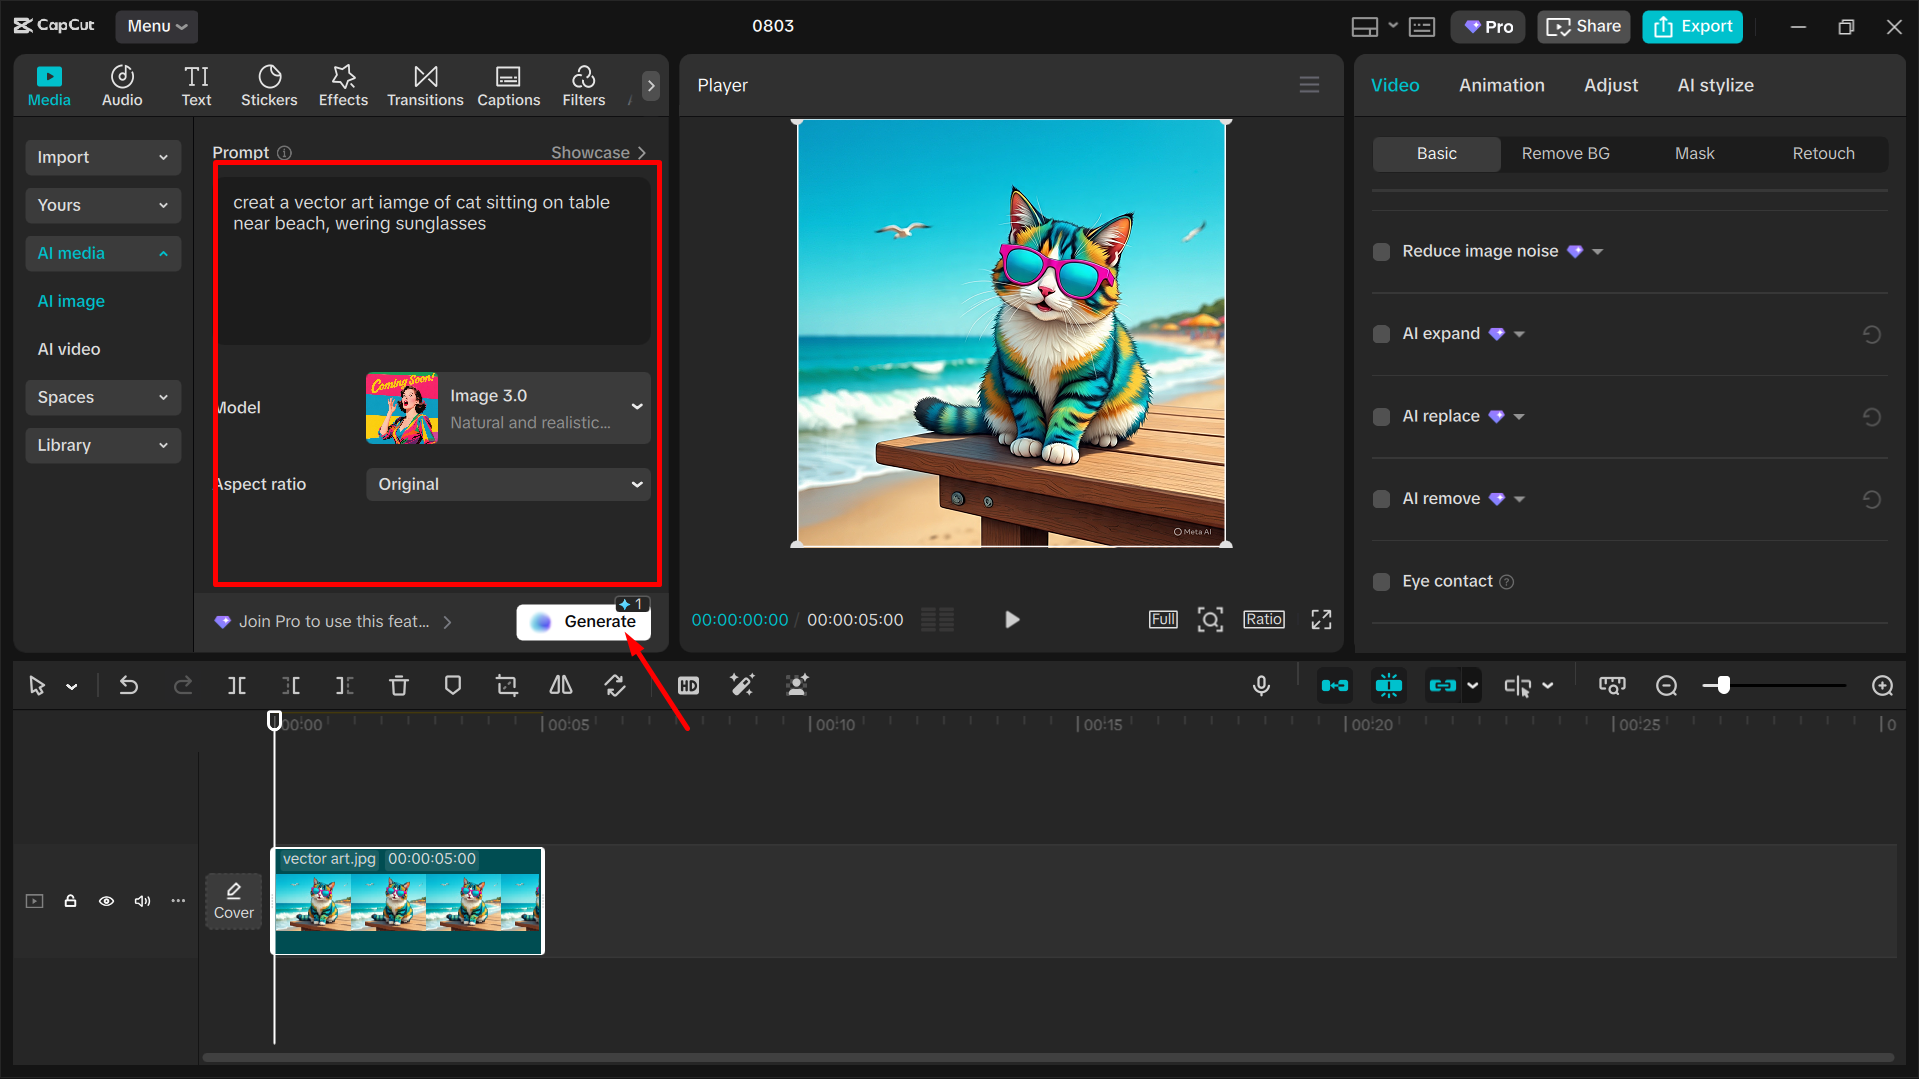Activate the Crop tool

tap(506, 685)
